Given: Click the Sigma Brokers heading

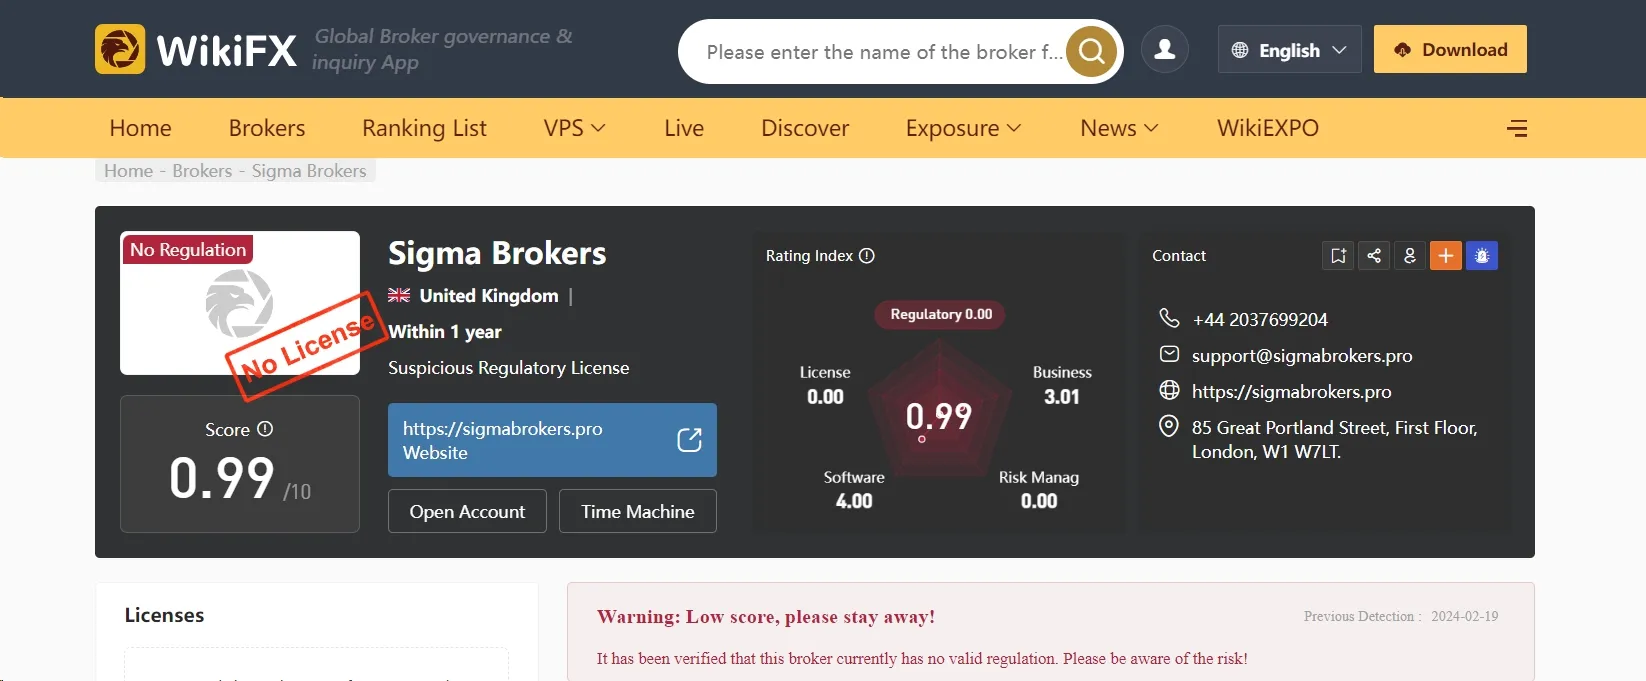Looking at the screenshot, I should (x=497, y=253).
